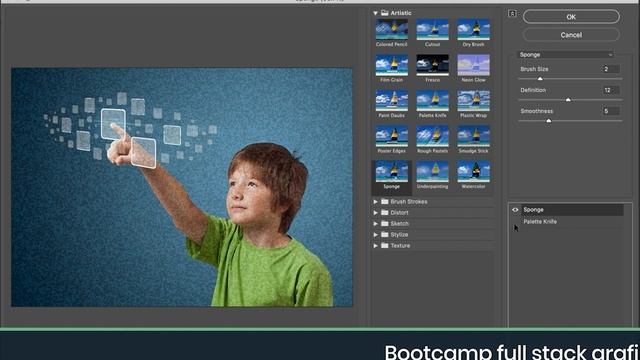Click the Definition value field
The height and width of the screenshot is (360, 640).
point(611,90)
